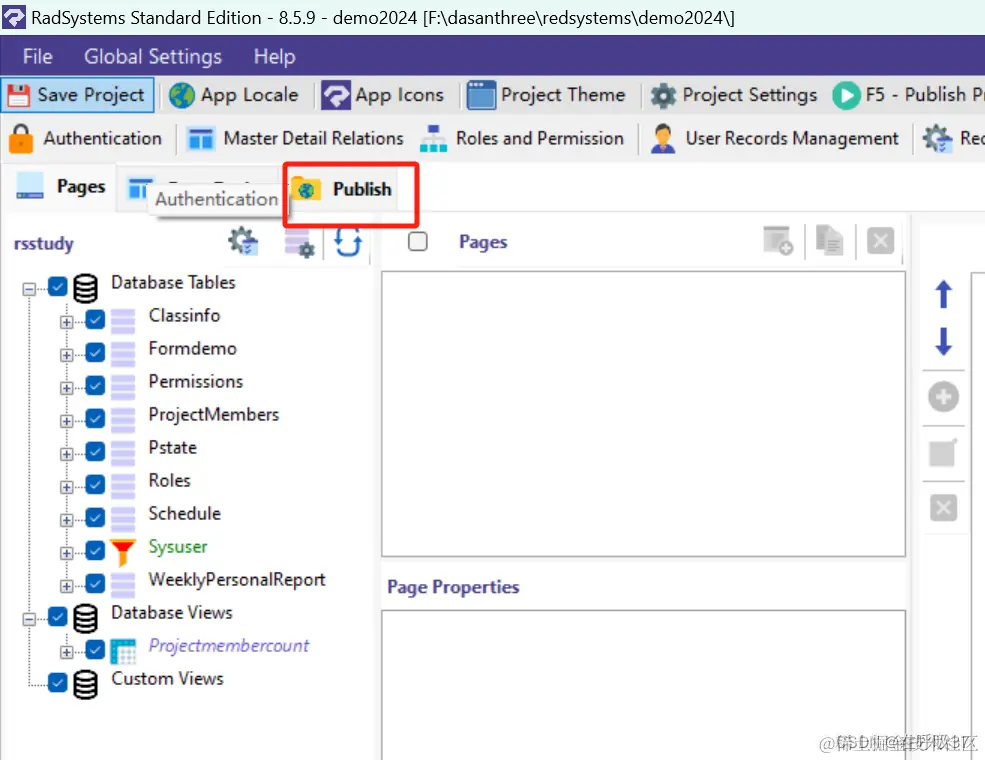Image resolution: width=985 pixels, height=760 pixels.
Task: Click the Master Detail Relations toolbar label
Action: pos(313,138)
